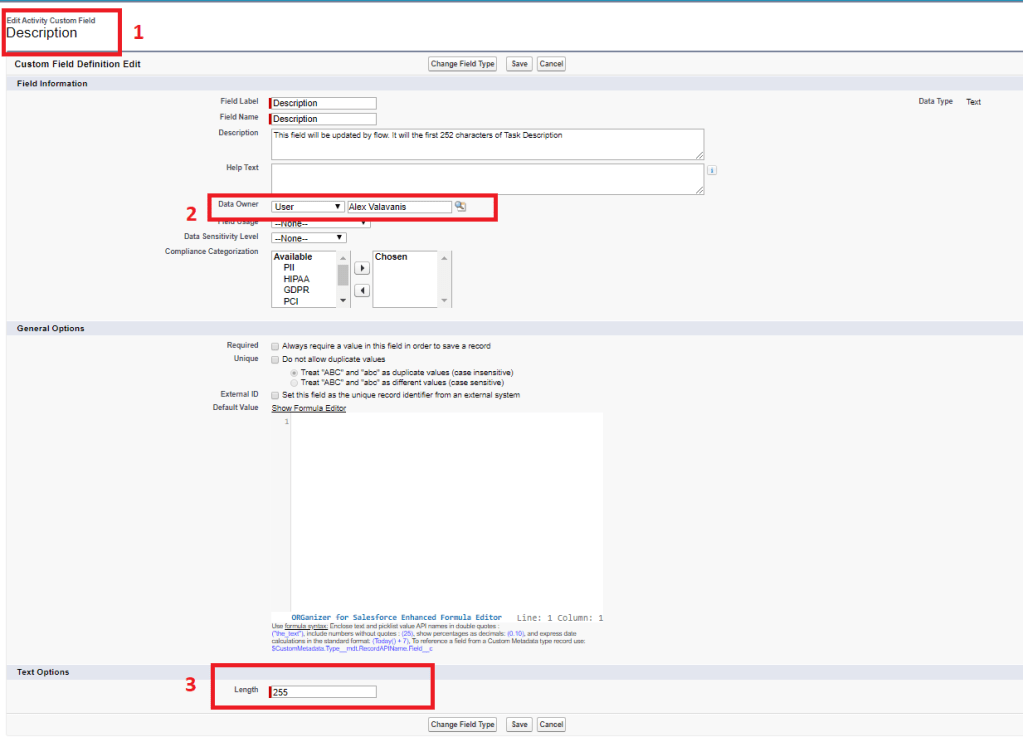Click the Add arrow for Compliance Categorization
This screenshot has height=742, width=1023.
click(x=362, y=269)
